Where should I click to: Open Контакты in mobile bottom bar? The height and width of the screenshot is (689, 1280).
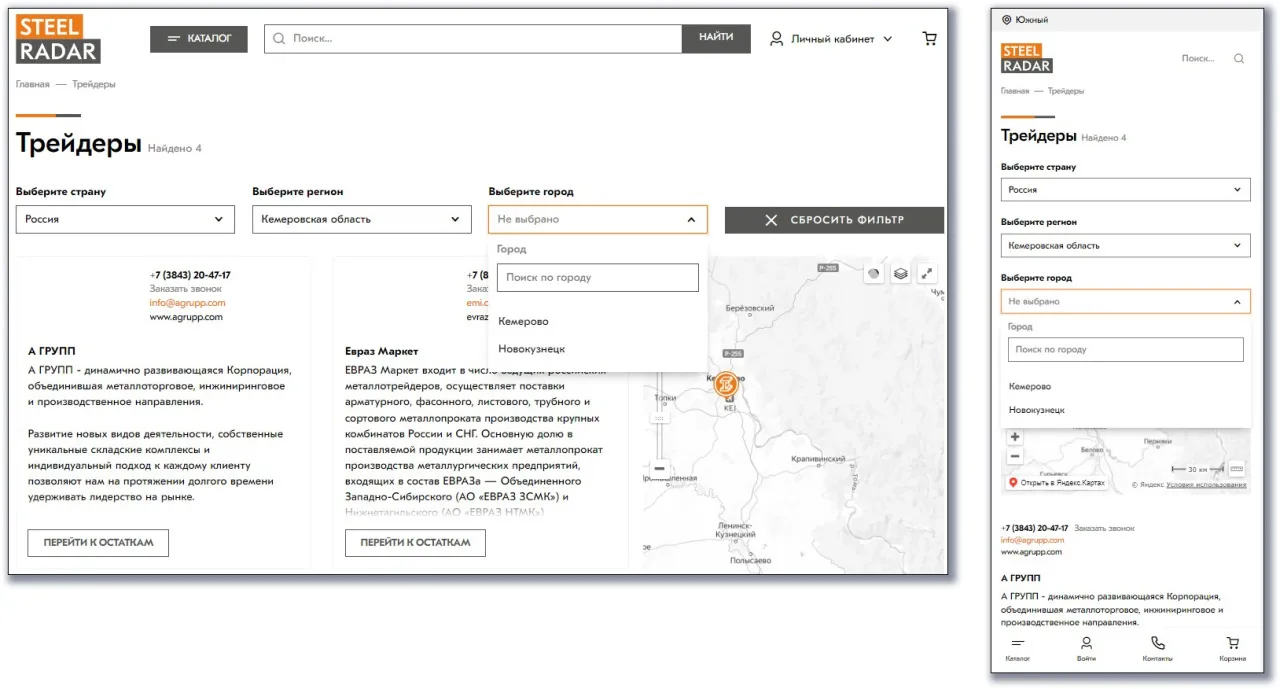tap(1157, 648)
